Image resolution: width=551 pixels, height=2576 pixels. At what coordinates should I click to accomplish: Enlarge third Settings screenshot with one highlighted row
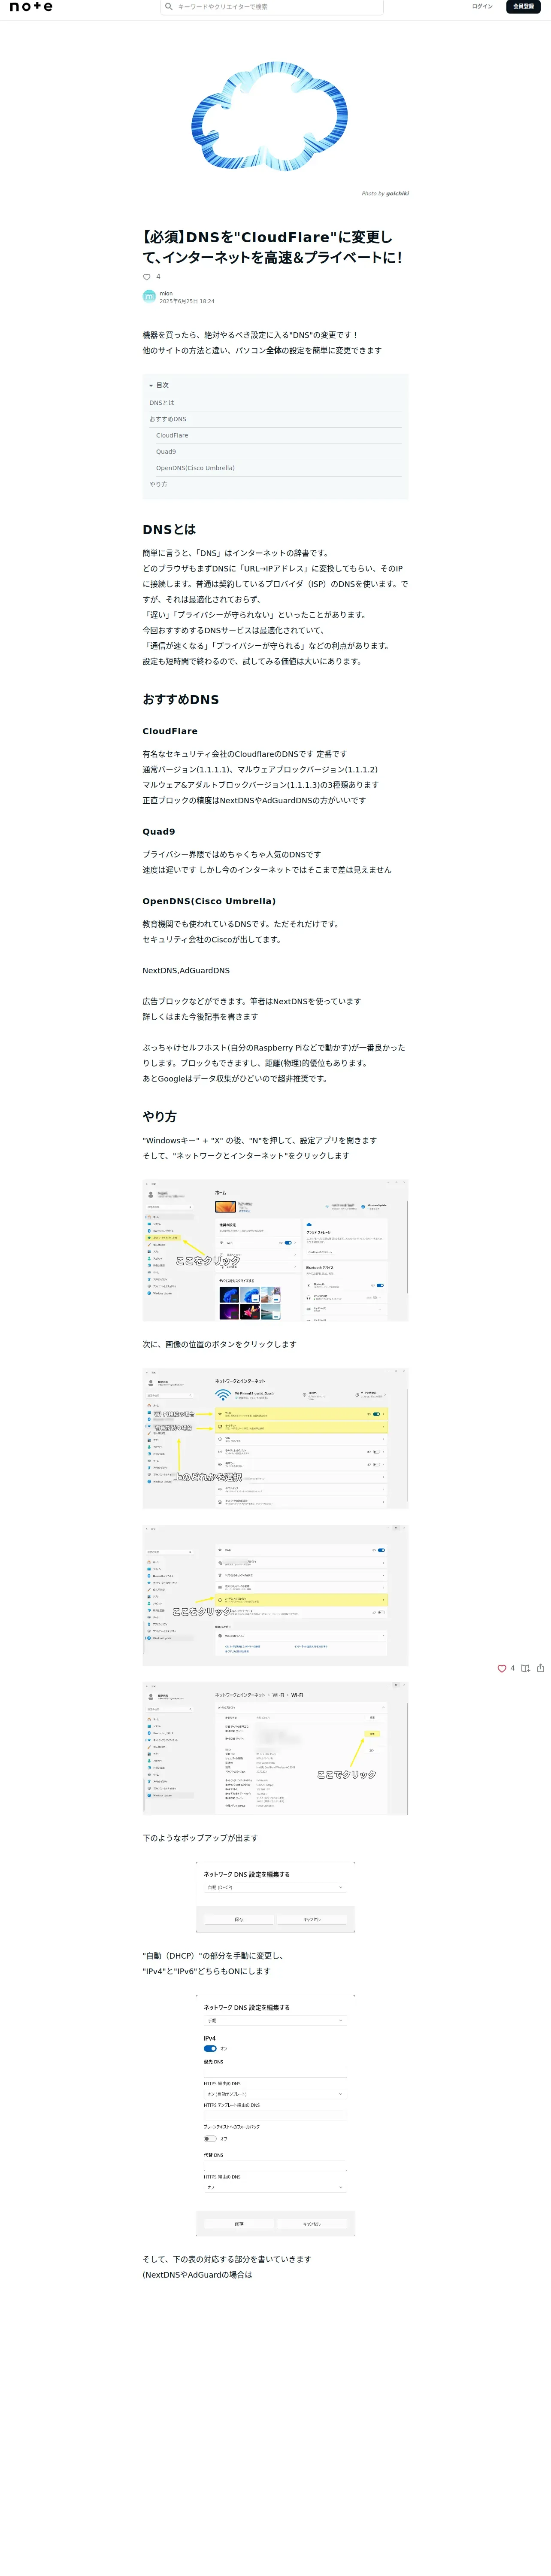tap(275, 1595)
